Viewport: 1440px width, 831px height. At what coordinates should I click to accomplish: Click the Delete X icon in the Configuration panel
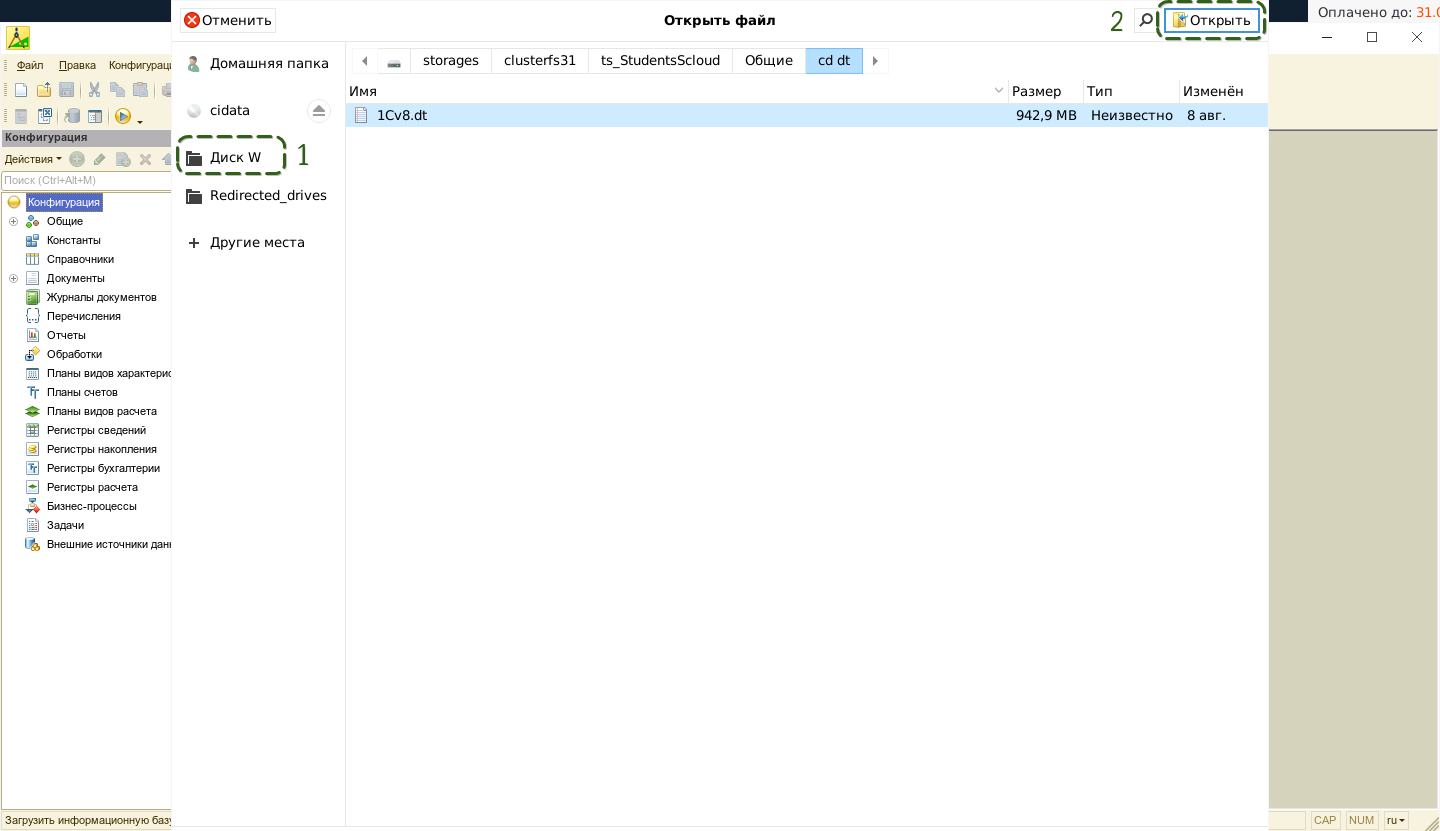145,159
